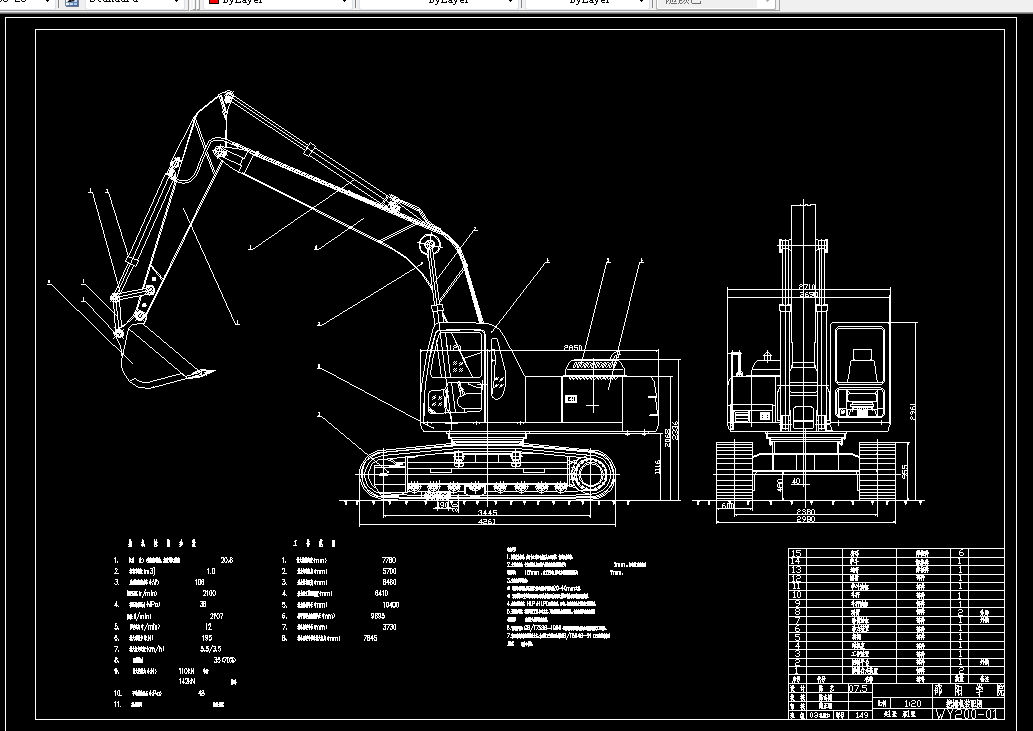Click the red color swatch in the toolbar
Image resolution: width=1033 pixels, height=731 pixels.
point(213,2)
